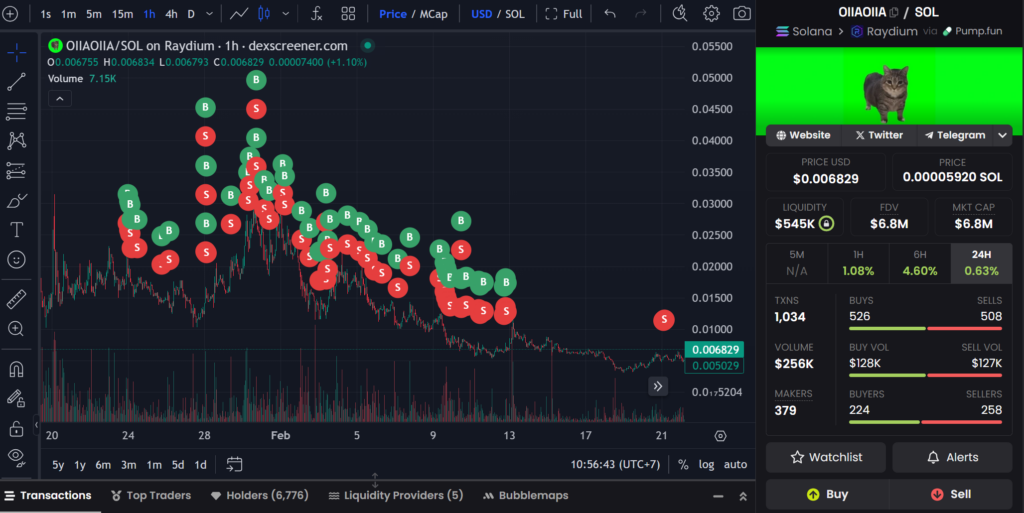The image size is (1024, 513).
Task: Select the 1H stats period
Action: (x=858, y=263)
